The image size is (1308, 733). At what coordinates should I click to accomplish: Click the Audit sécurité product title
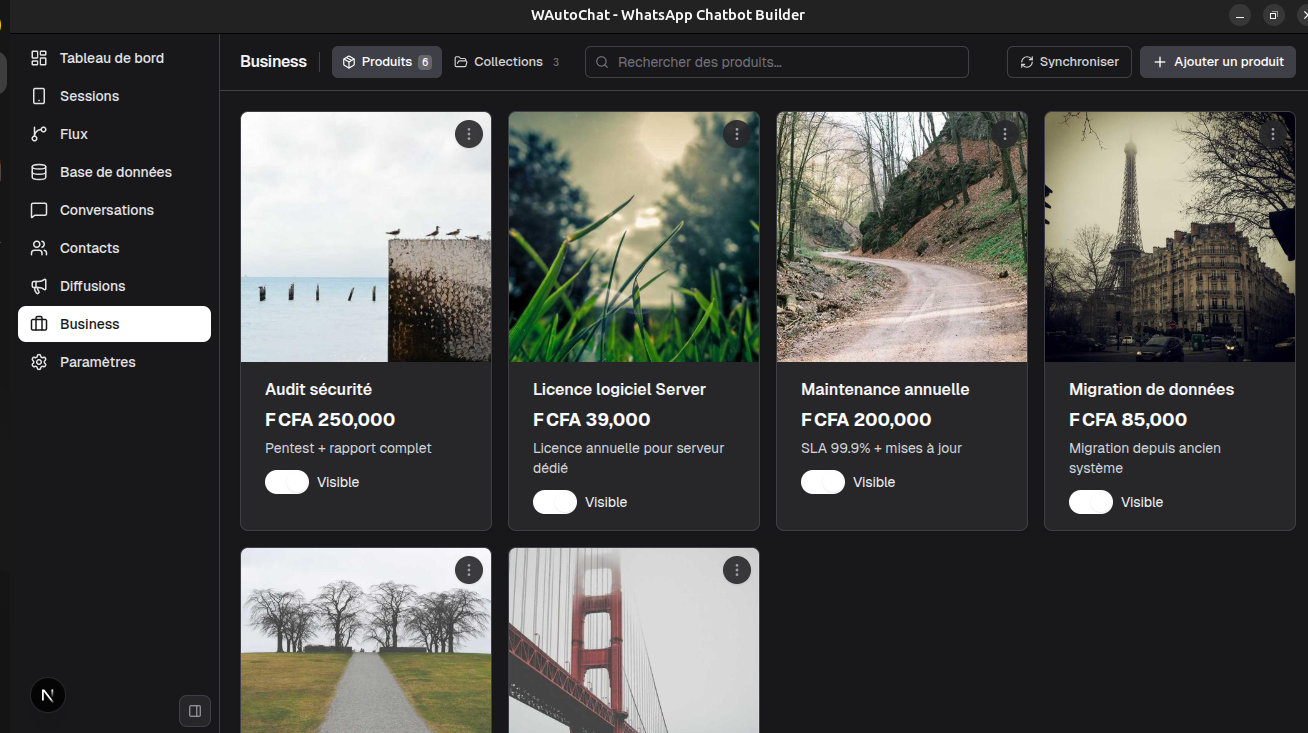click(318, 390)
